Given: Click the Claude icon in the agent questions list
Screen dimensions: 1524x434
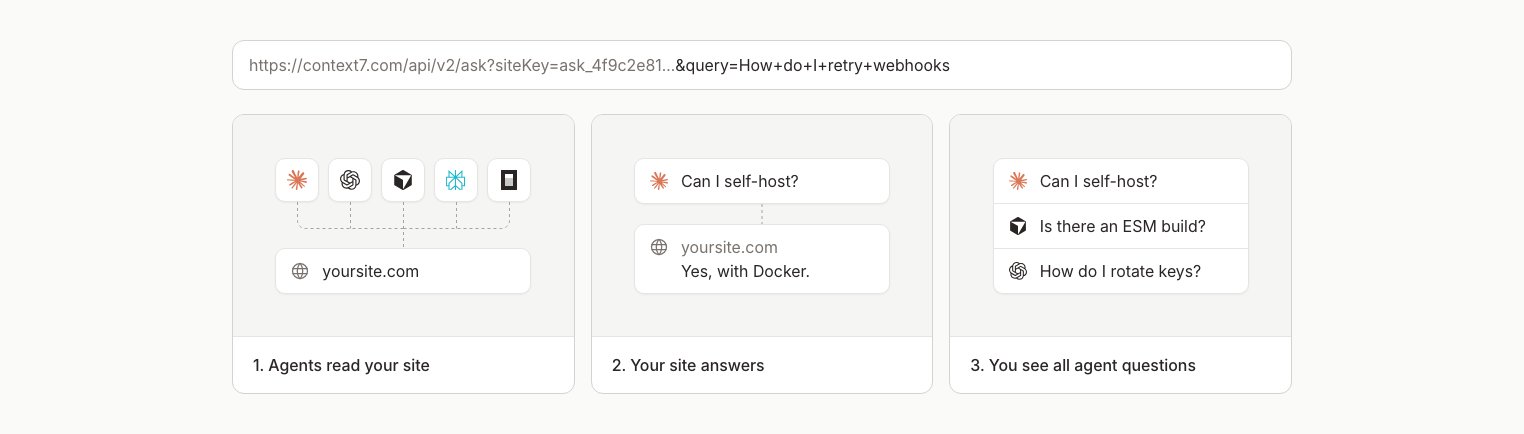Looking at the screenshot, I should (1018, 181).
